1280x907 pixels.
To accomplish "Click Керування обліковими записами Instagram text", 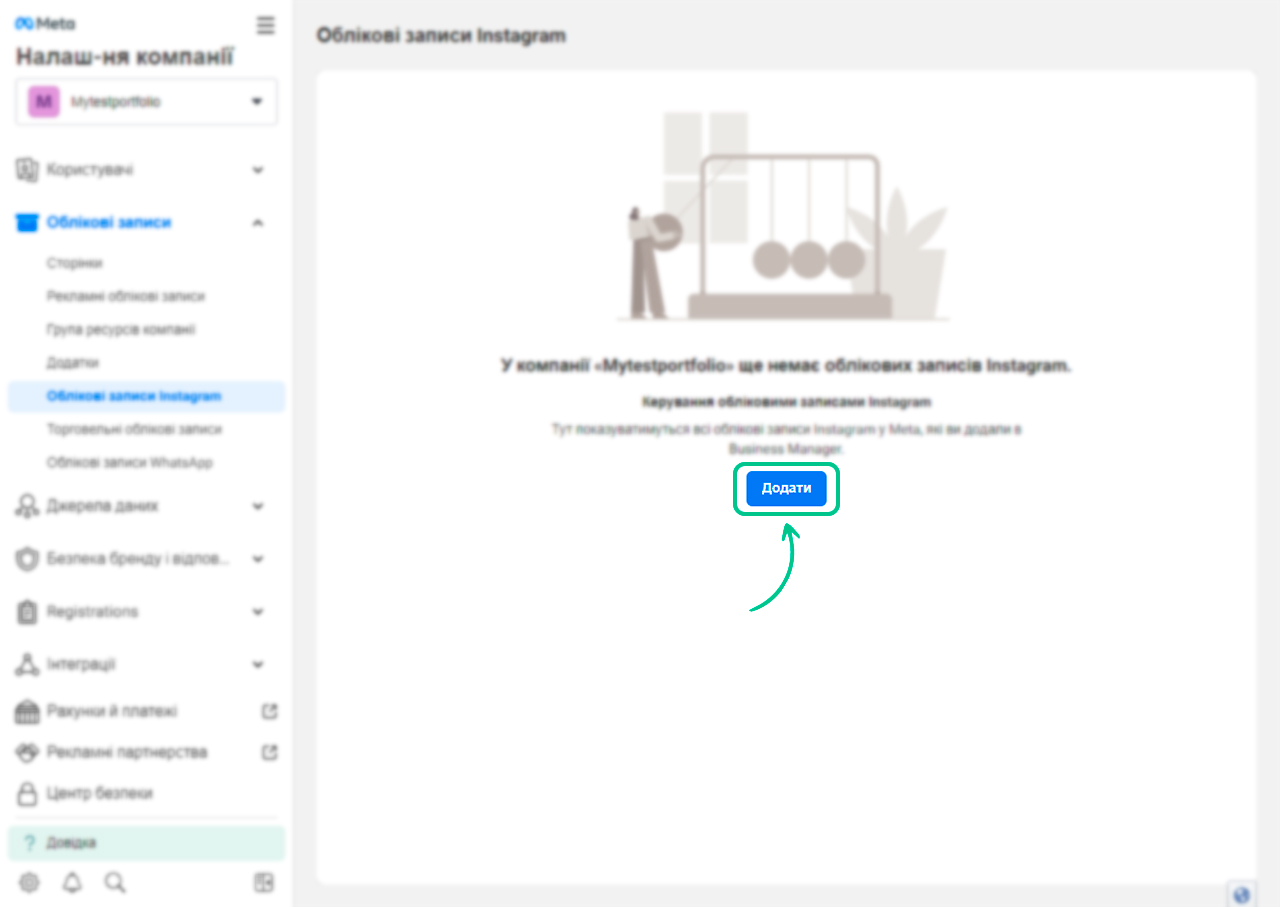I will [x=786, y=402].
